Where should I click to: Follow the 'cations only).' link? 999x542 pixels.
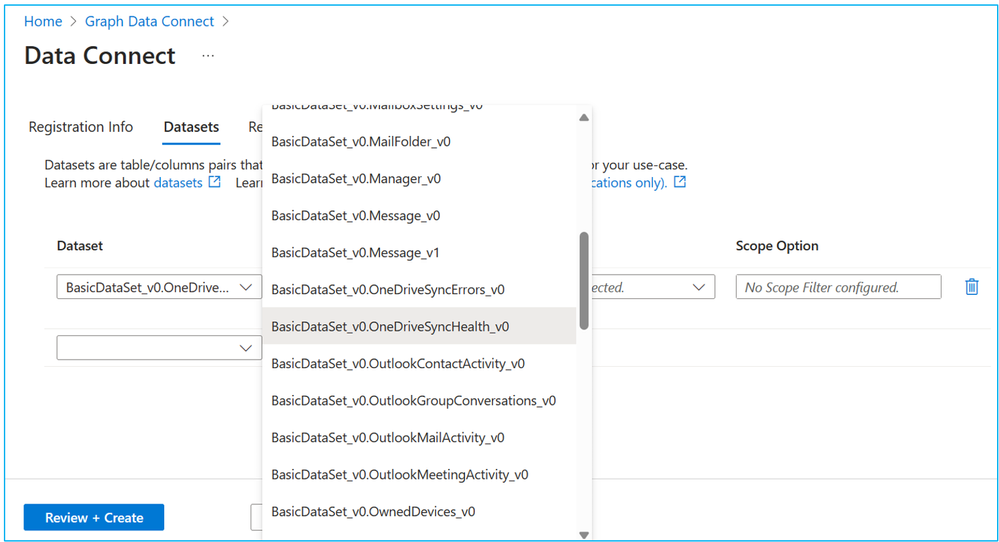tap(629, 183)
